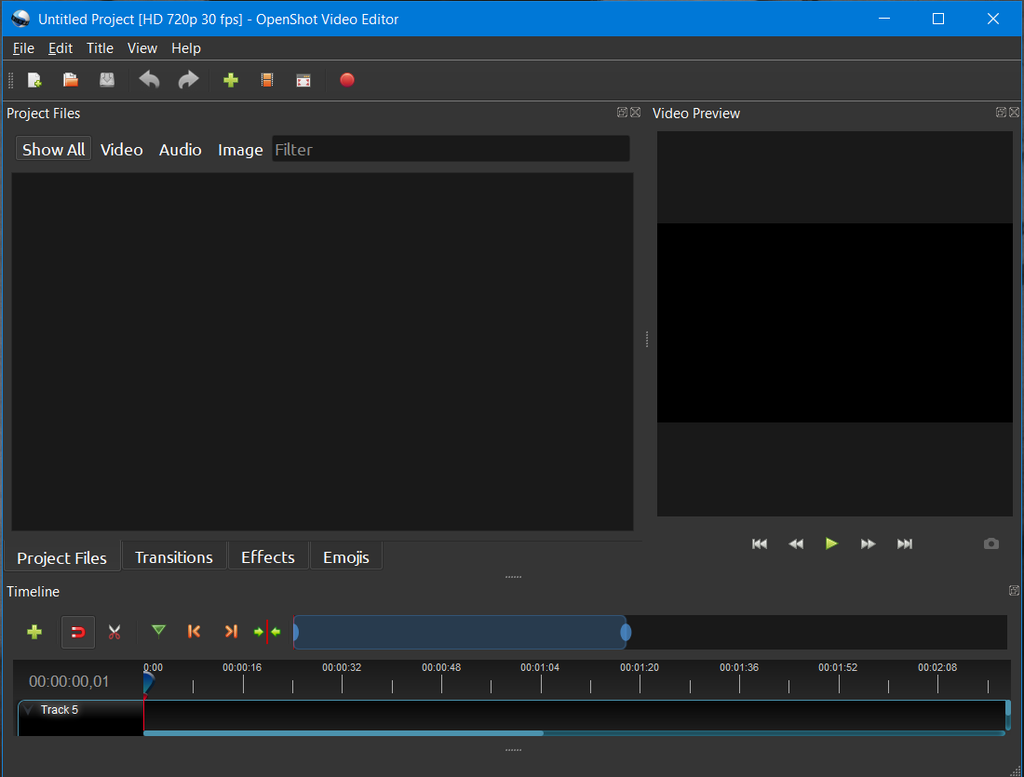The image size is (1024, 777).
Task: Select the Show All filter
Action: 54,150
